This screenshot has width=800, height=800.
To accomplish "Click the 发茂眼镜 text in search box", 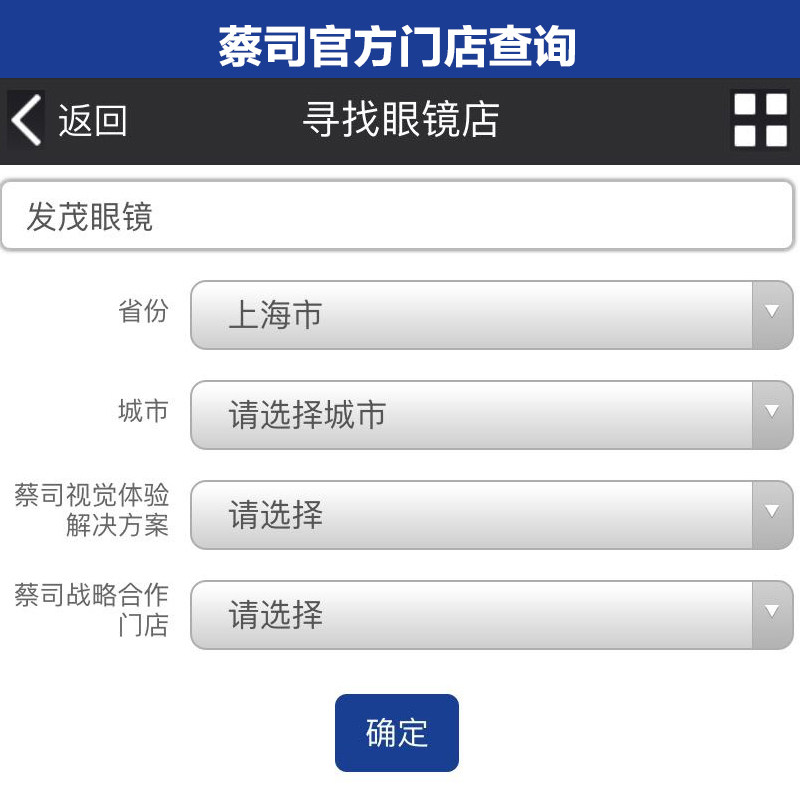I will click(90, 216).
